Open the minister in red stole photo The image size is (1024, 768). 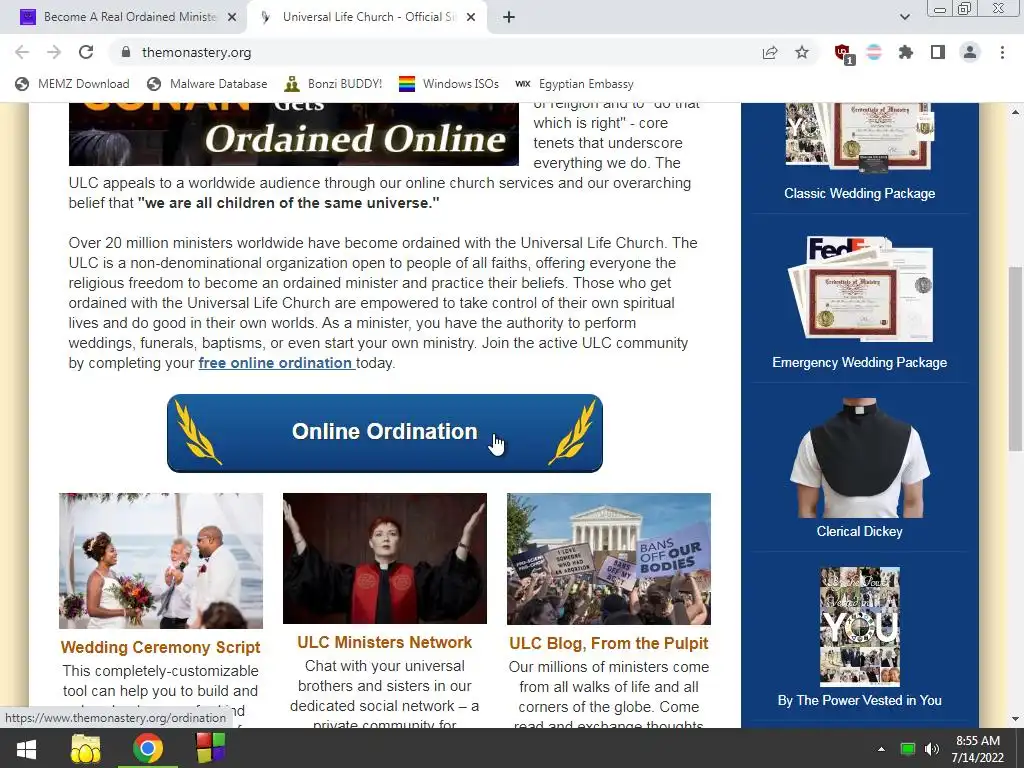click(385, 558)
